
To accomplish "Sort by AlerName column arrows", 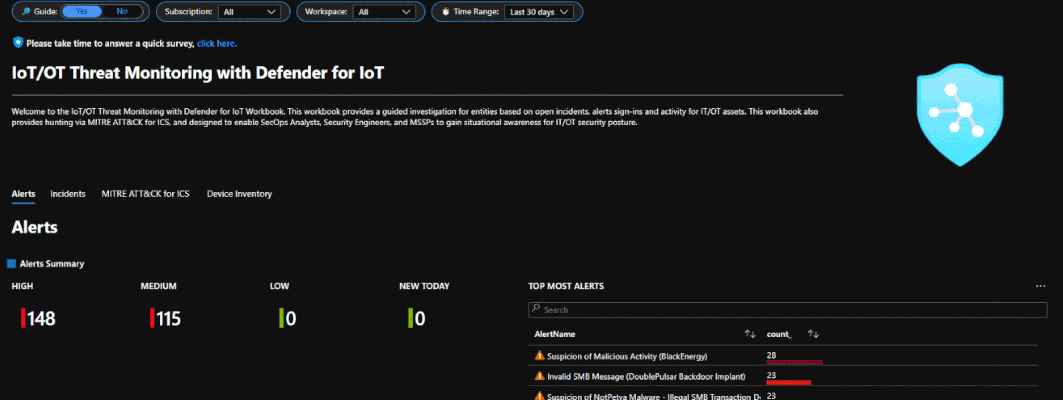I will coord(750,334).
